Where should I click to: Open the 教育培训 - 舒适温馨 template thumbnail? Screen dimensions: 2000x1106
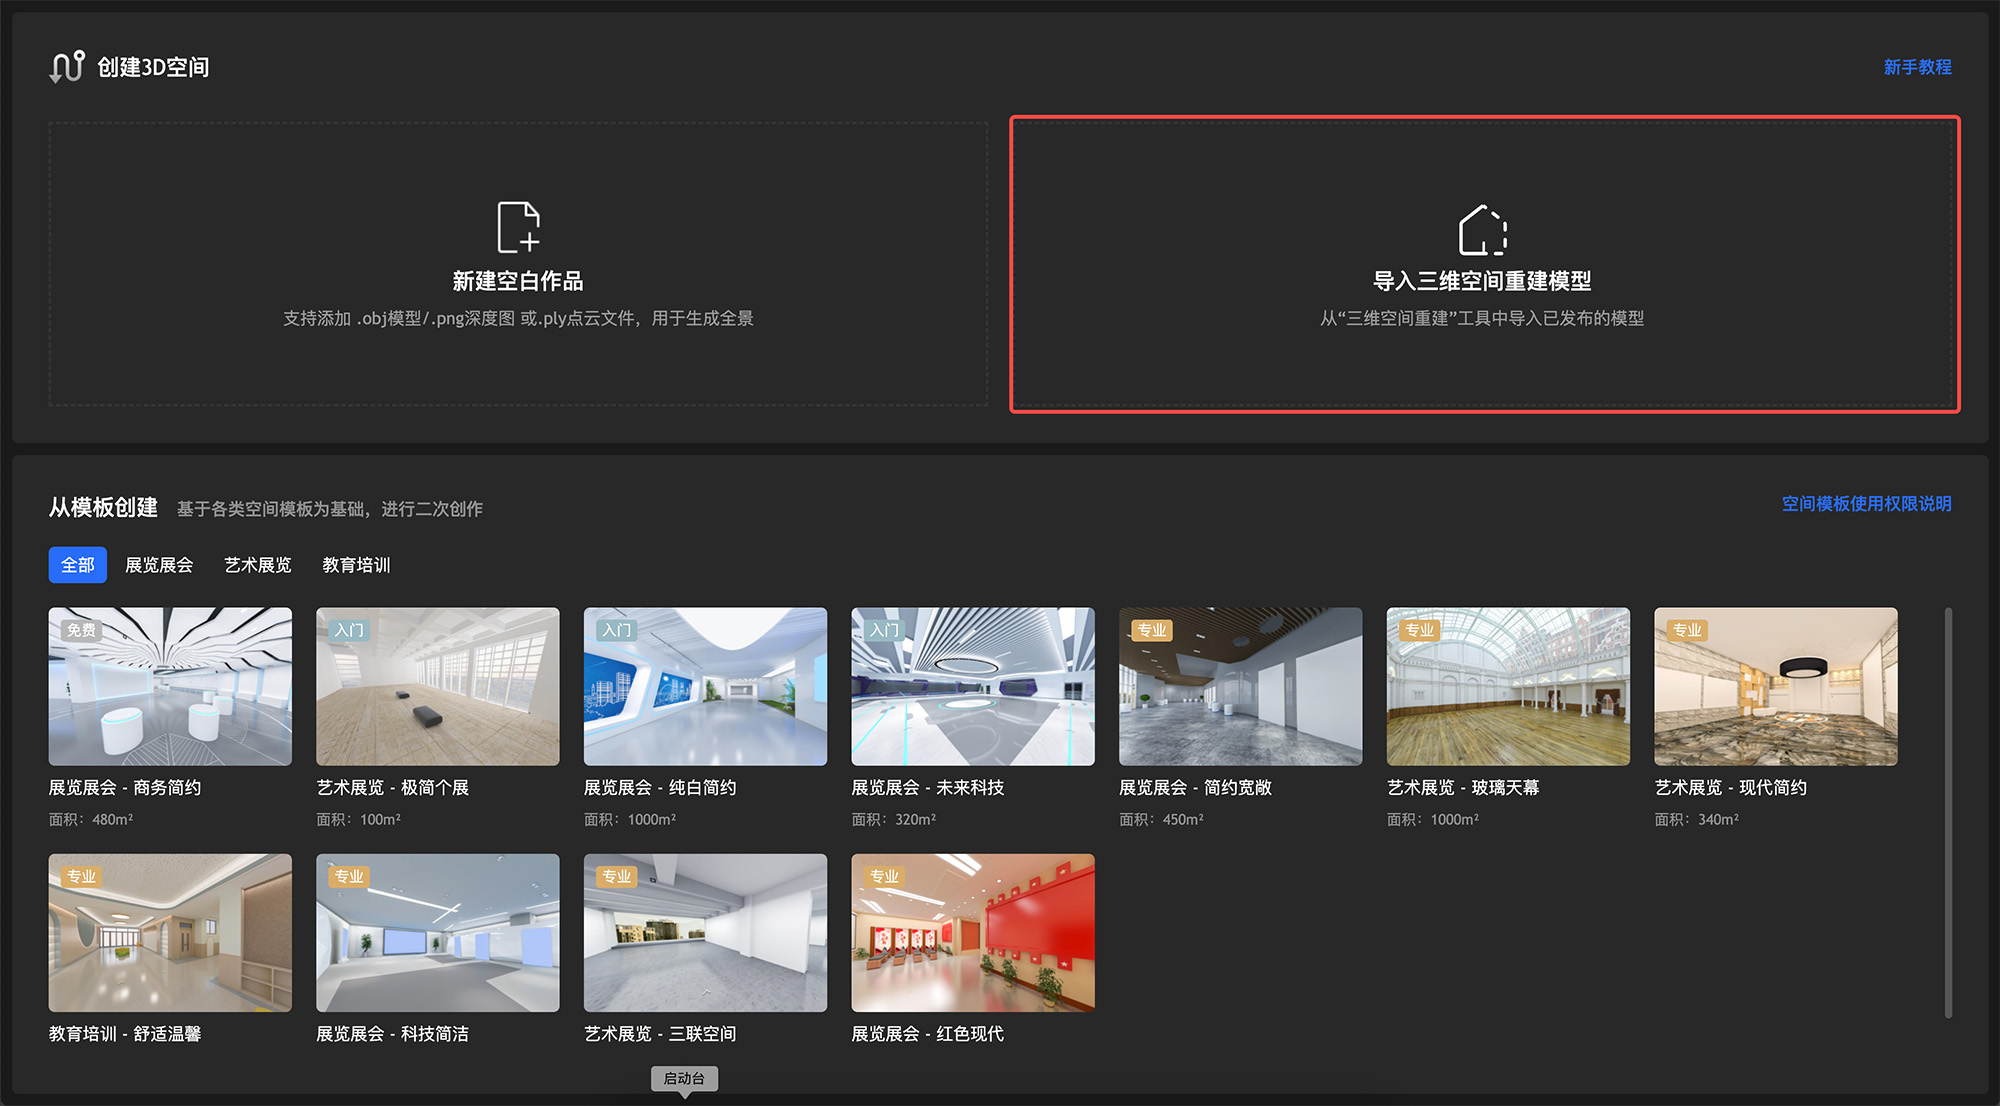(170, 932)
